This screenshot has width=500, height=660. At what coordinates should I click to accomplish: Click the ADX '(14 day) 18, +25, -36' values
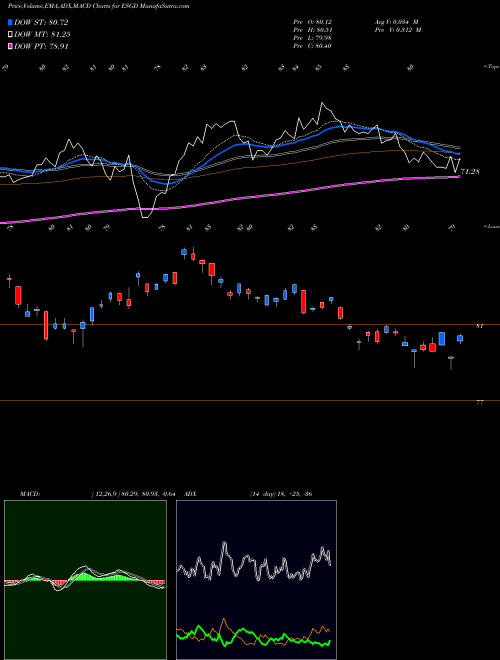pos(281,494)
